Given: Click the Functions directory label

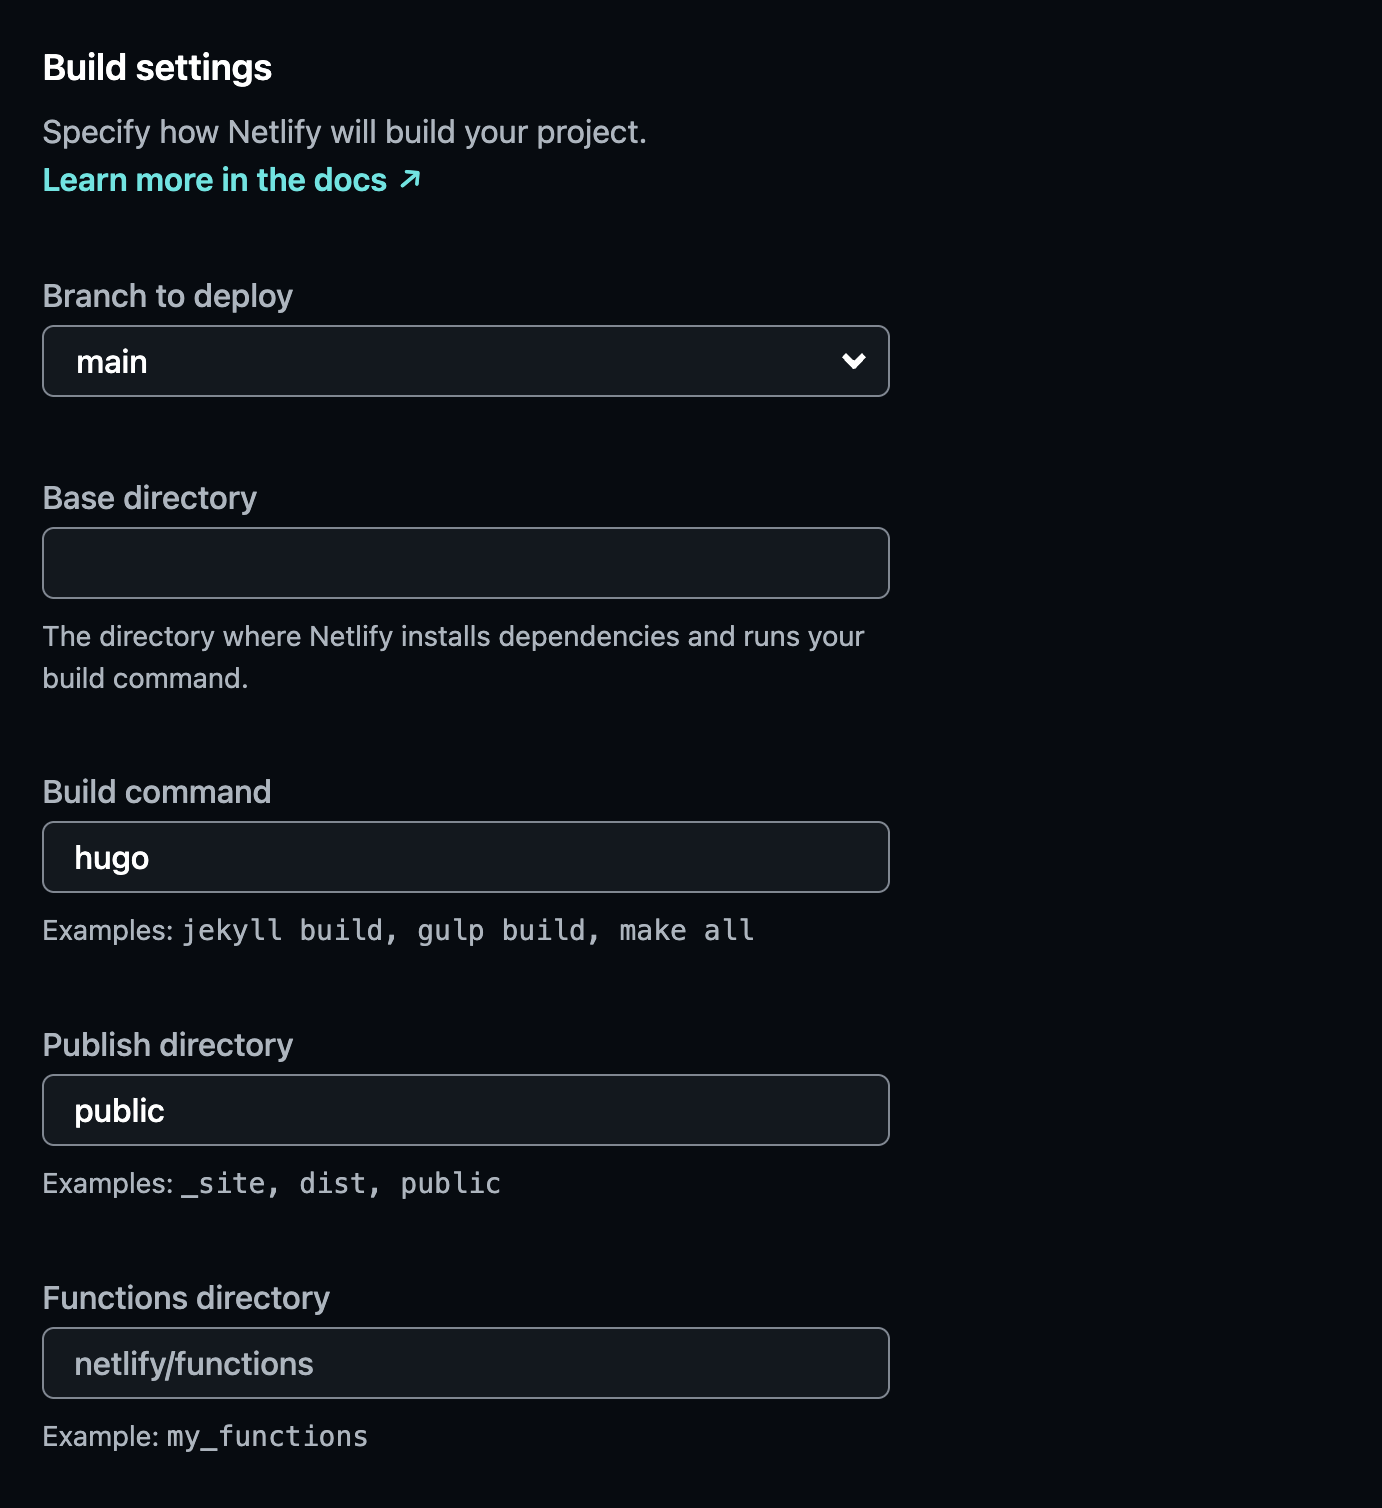Looking at the screenshot, I should (186, 1298).
